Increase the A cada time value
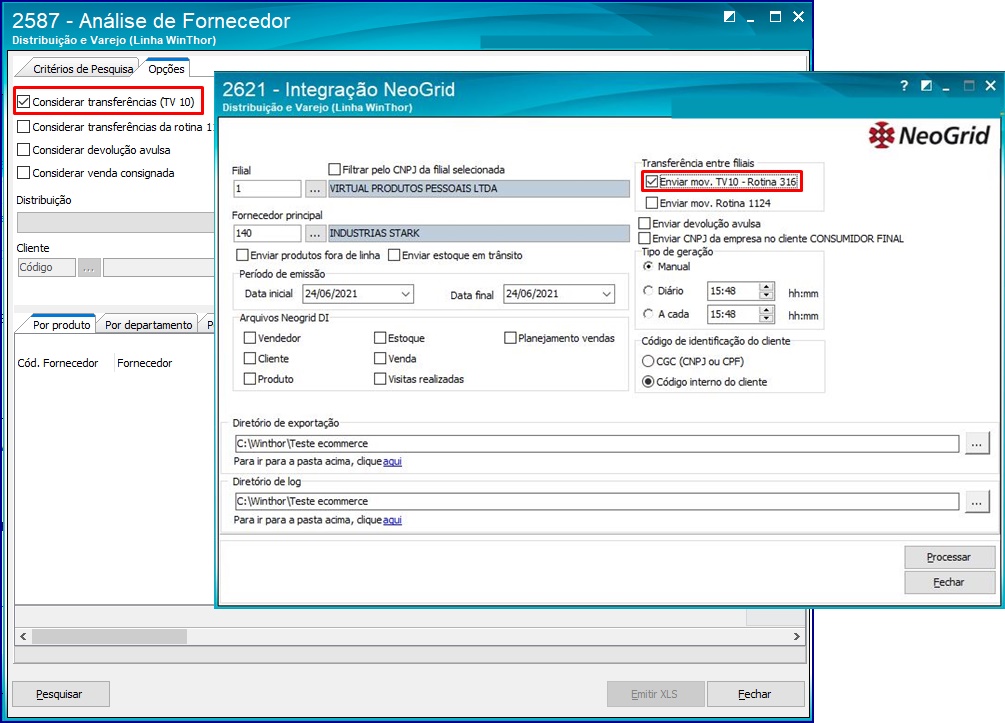1005x723 pixels. click(767, 310)
